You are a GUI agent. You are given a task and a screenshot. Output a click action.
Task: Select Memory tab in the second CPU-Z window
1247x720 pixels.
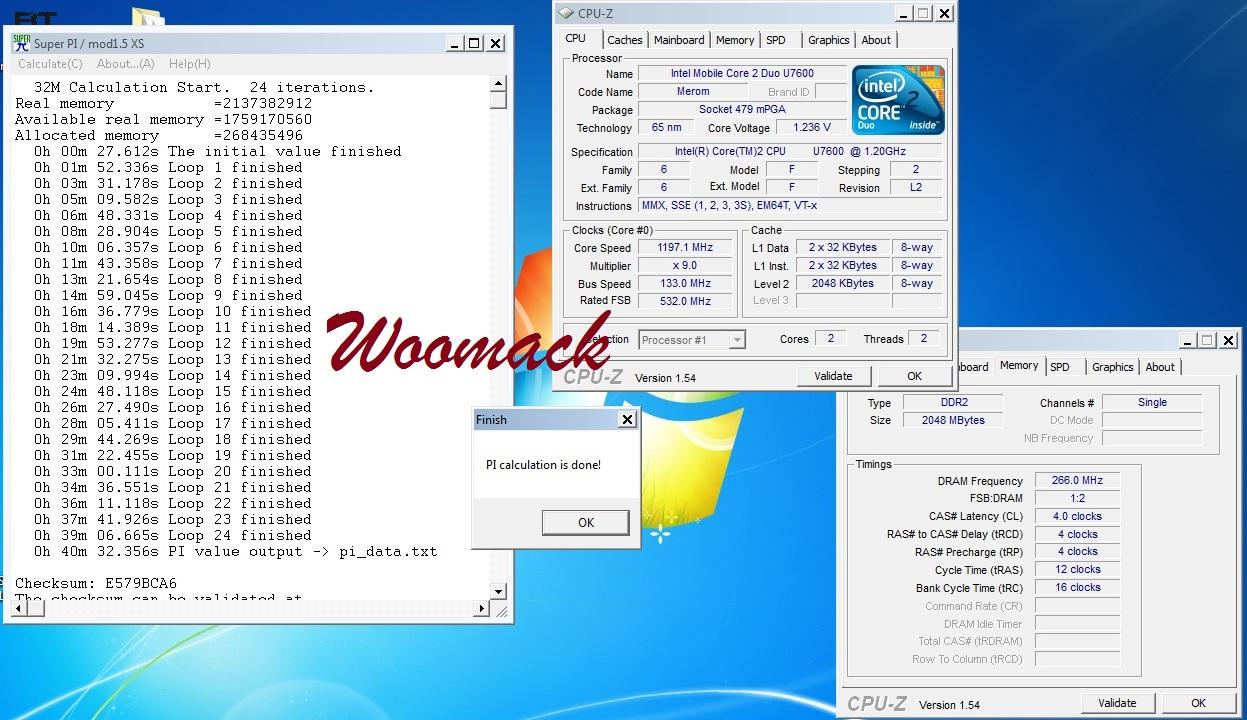pyautogui.click(x=1019, y=366)
